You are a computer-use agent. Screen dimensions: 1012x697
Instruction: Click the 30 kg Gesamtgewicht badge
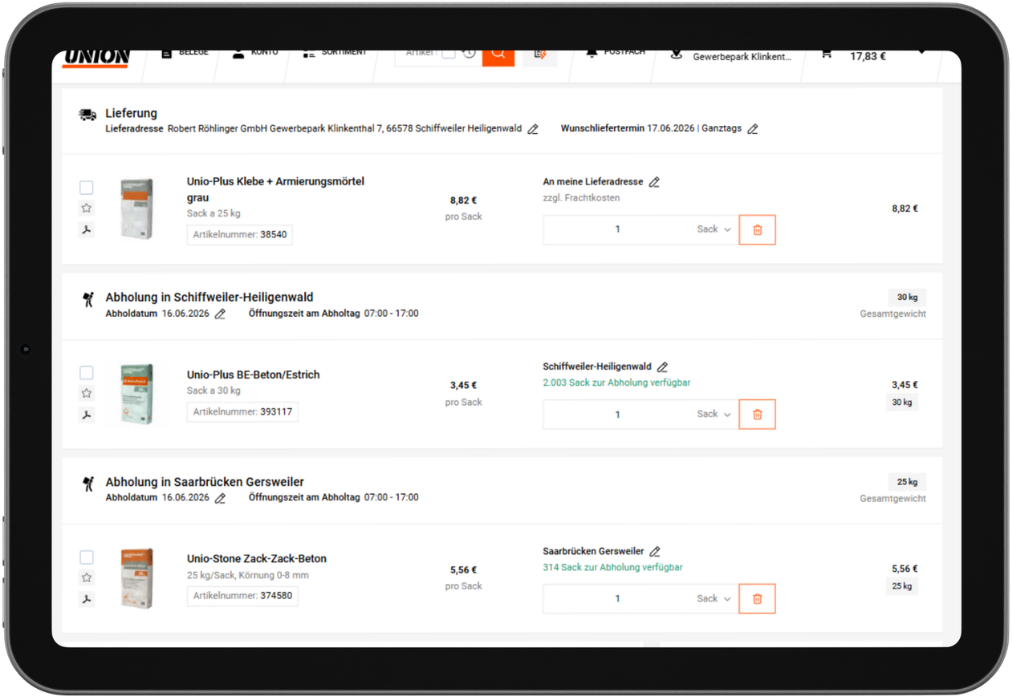[907, 298]
